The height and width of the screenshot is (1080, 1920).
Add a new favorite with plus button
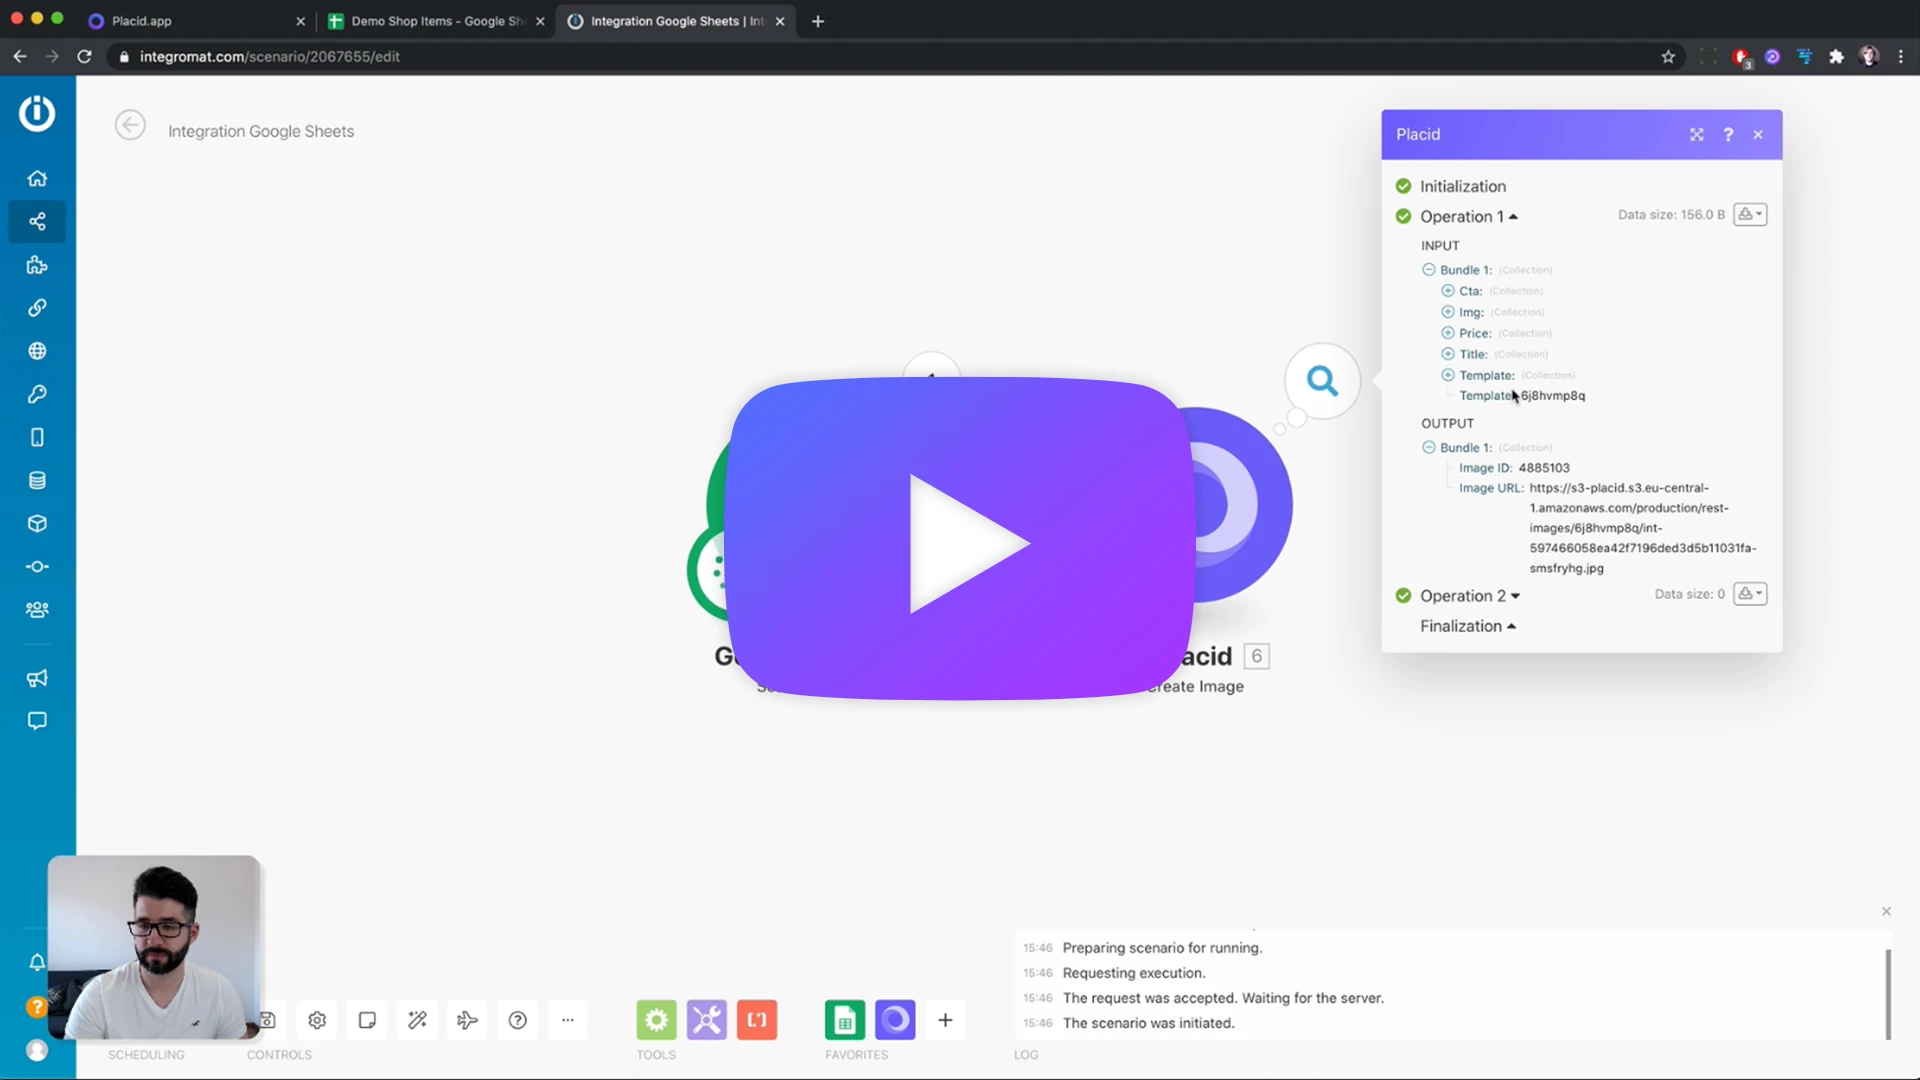tap(945, 1020)
